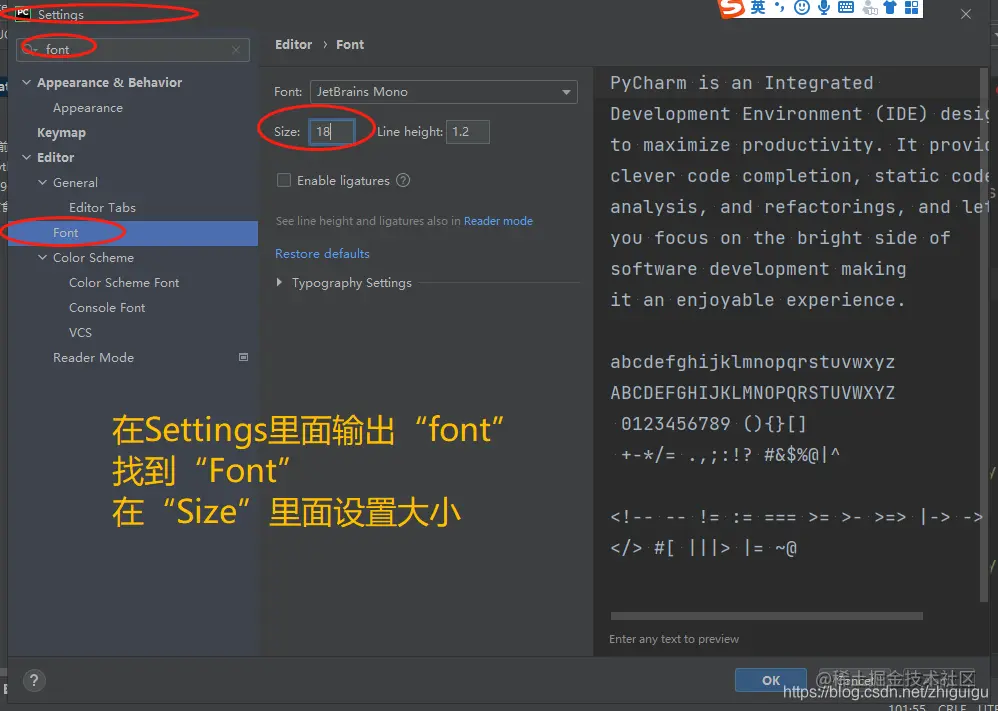Click the Settings window title text
This screenshot has height=711, width=998.
(x=60, y=14)
